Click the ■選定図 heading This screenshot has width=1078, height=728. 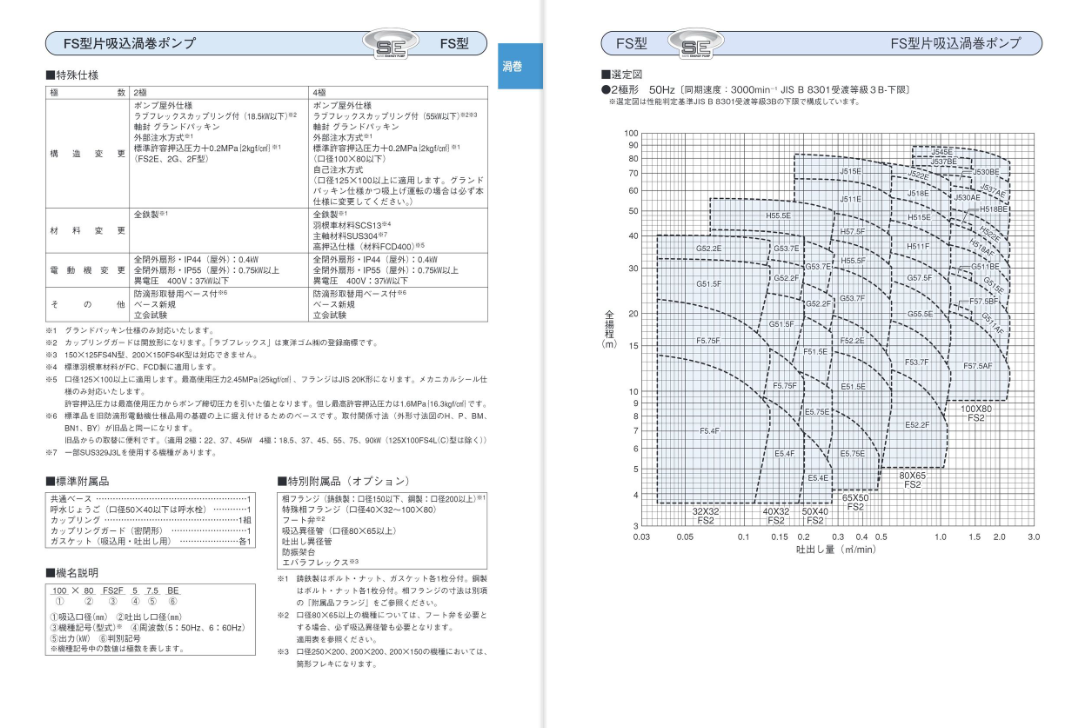(622, 74)
